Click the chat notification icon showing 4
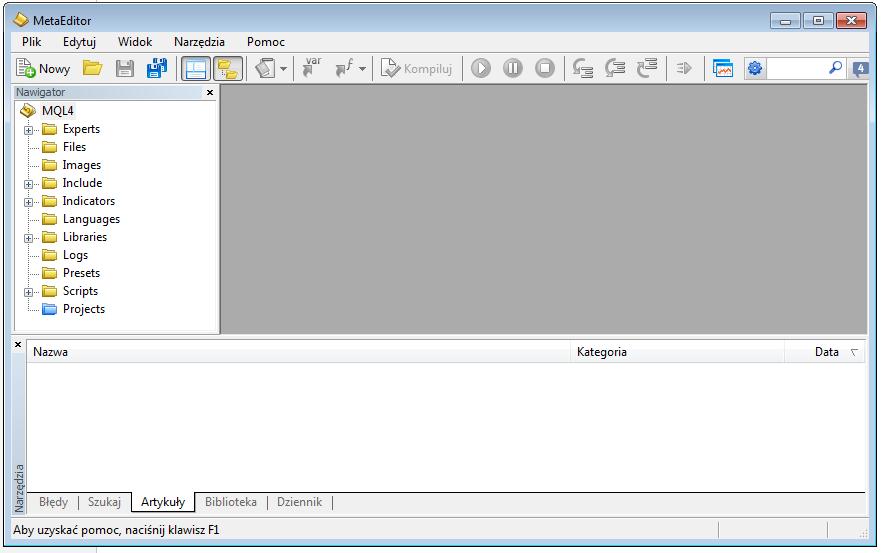Image resolution: width=881 pixels, height=553 pixels. 860,69
